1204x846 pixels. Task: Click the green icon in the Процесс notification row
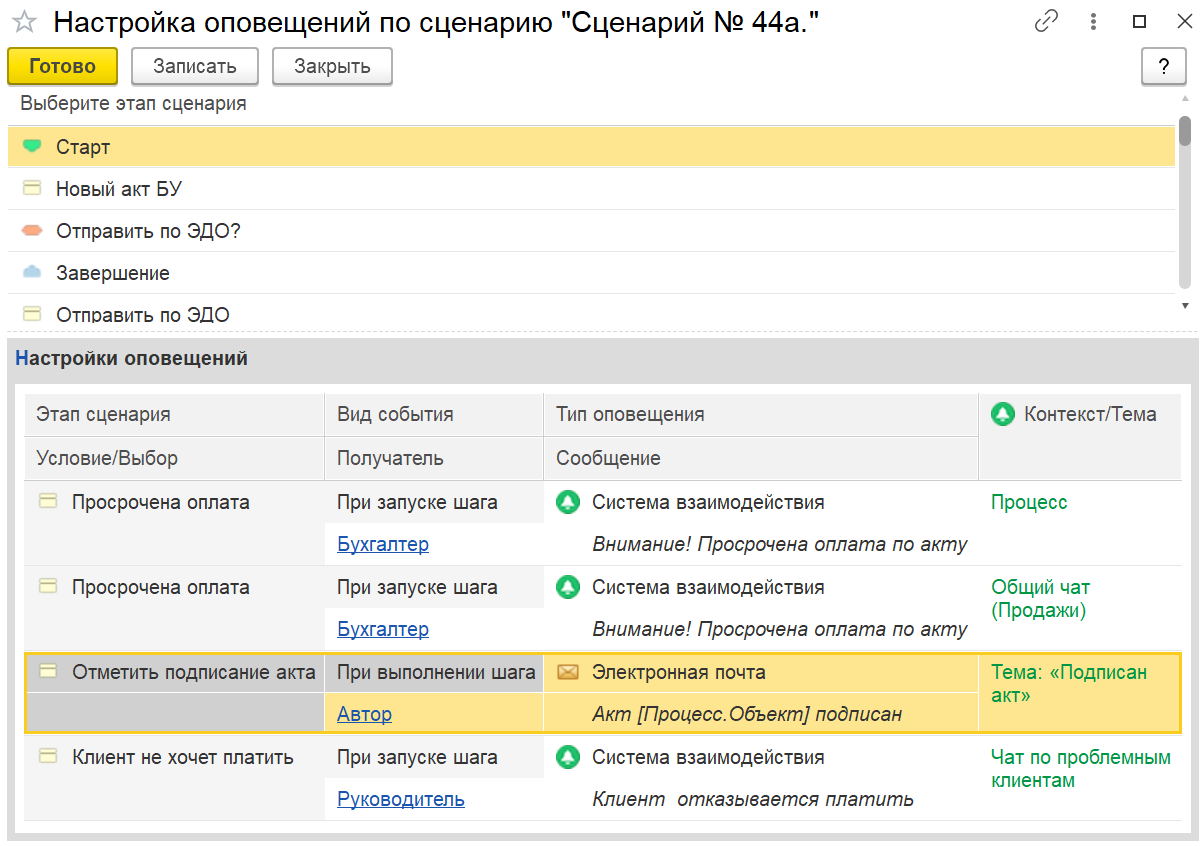tap(568, 502)
